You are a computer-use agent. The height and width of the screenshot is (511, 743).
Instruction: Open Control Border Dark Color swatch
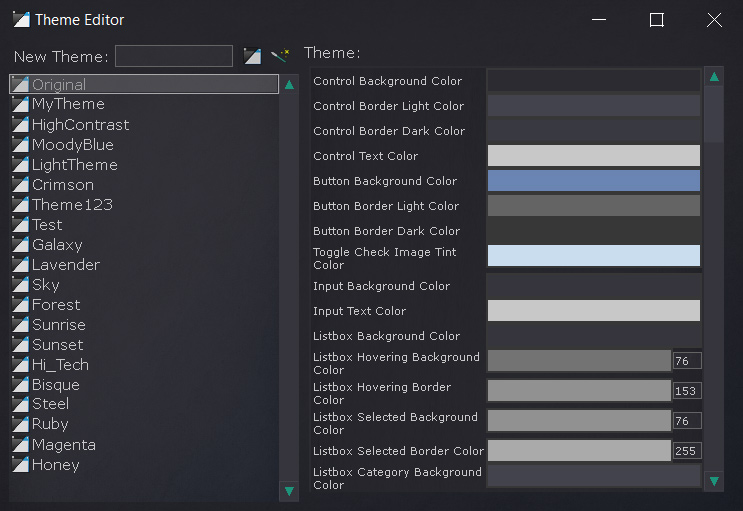coord(594,131)
